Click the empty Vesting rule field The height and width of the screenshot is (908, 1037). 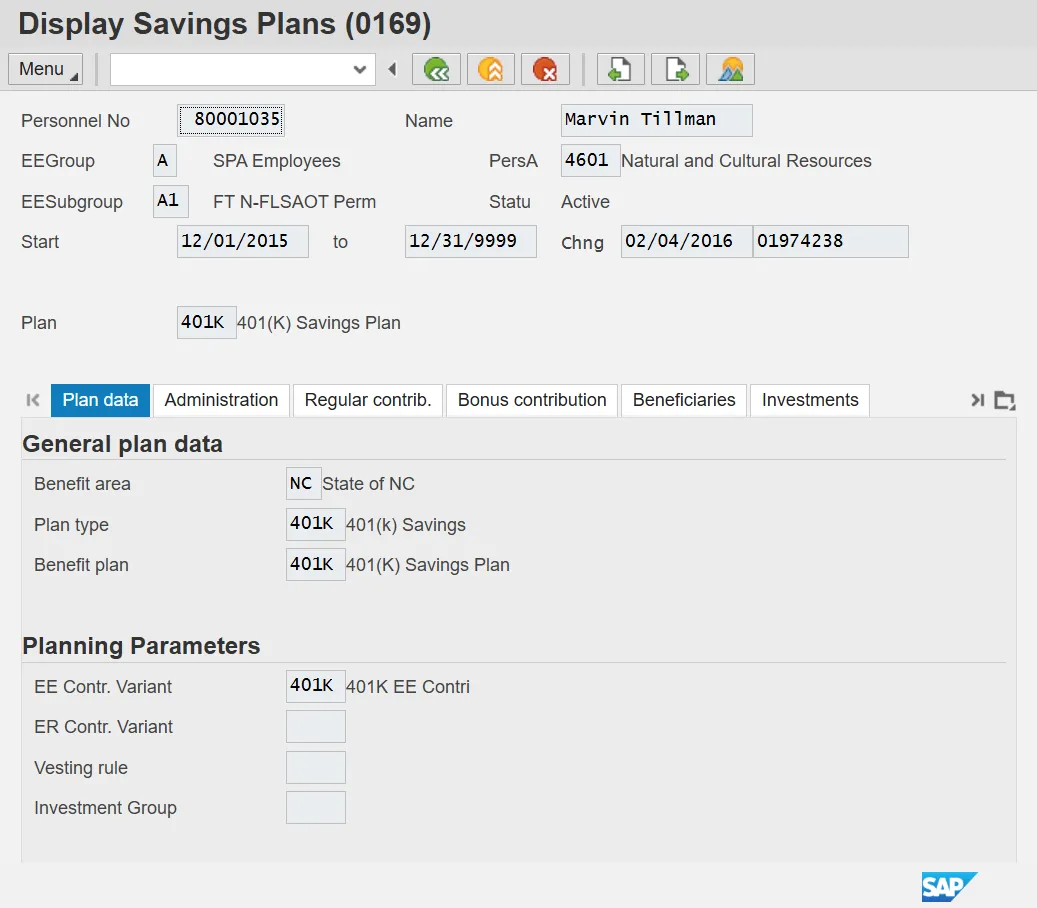315,768
